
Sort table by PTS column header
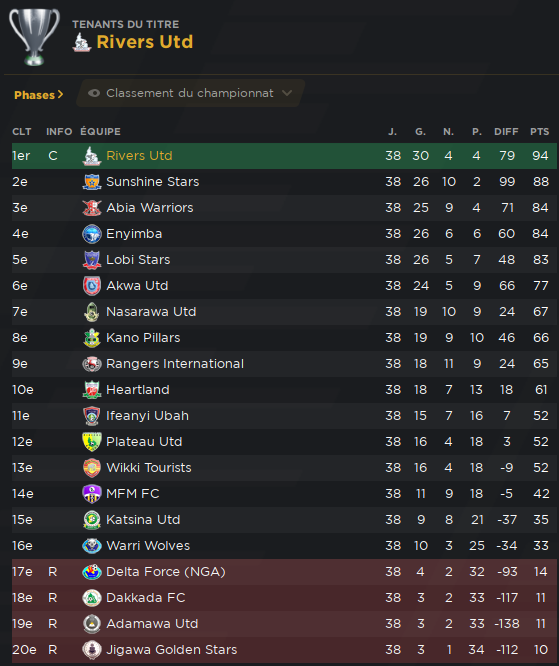click(539, 132)
